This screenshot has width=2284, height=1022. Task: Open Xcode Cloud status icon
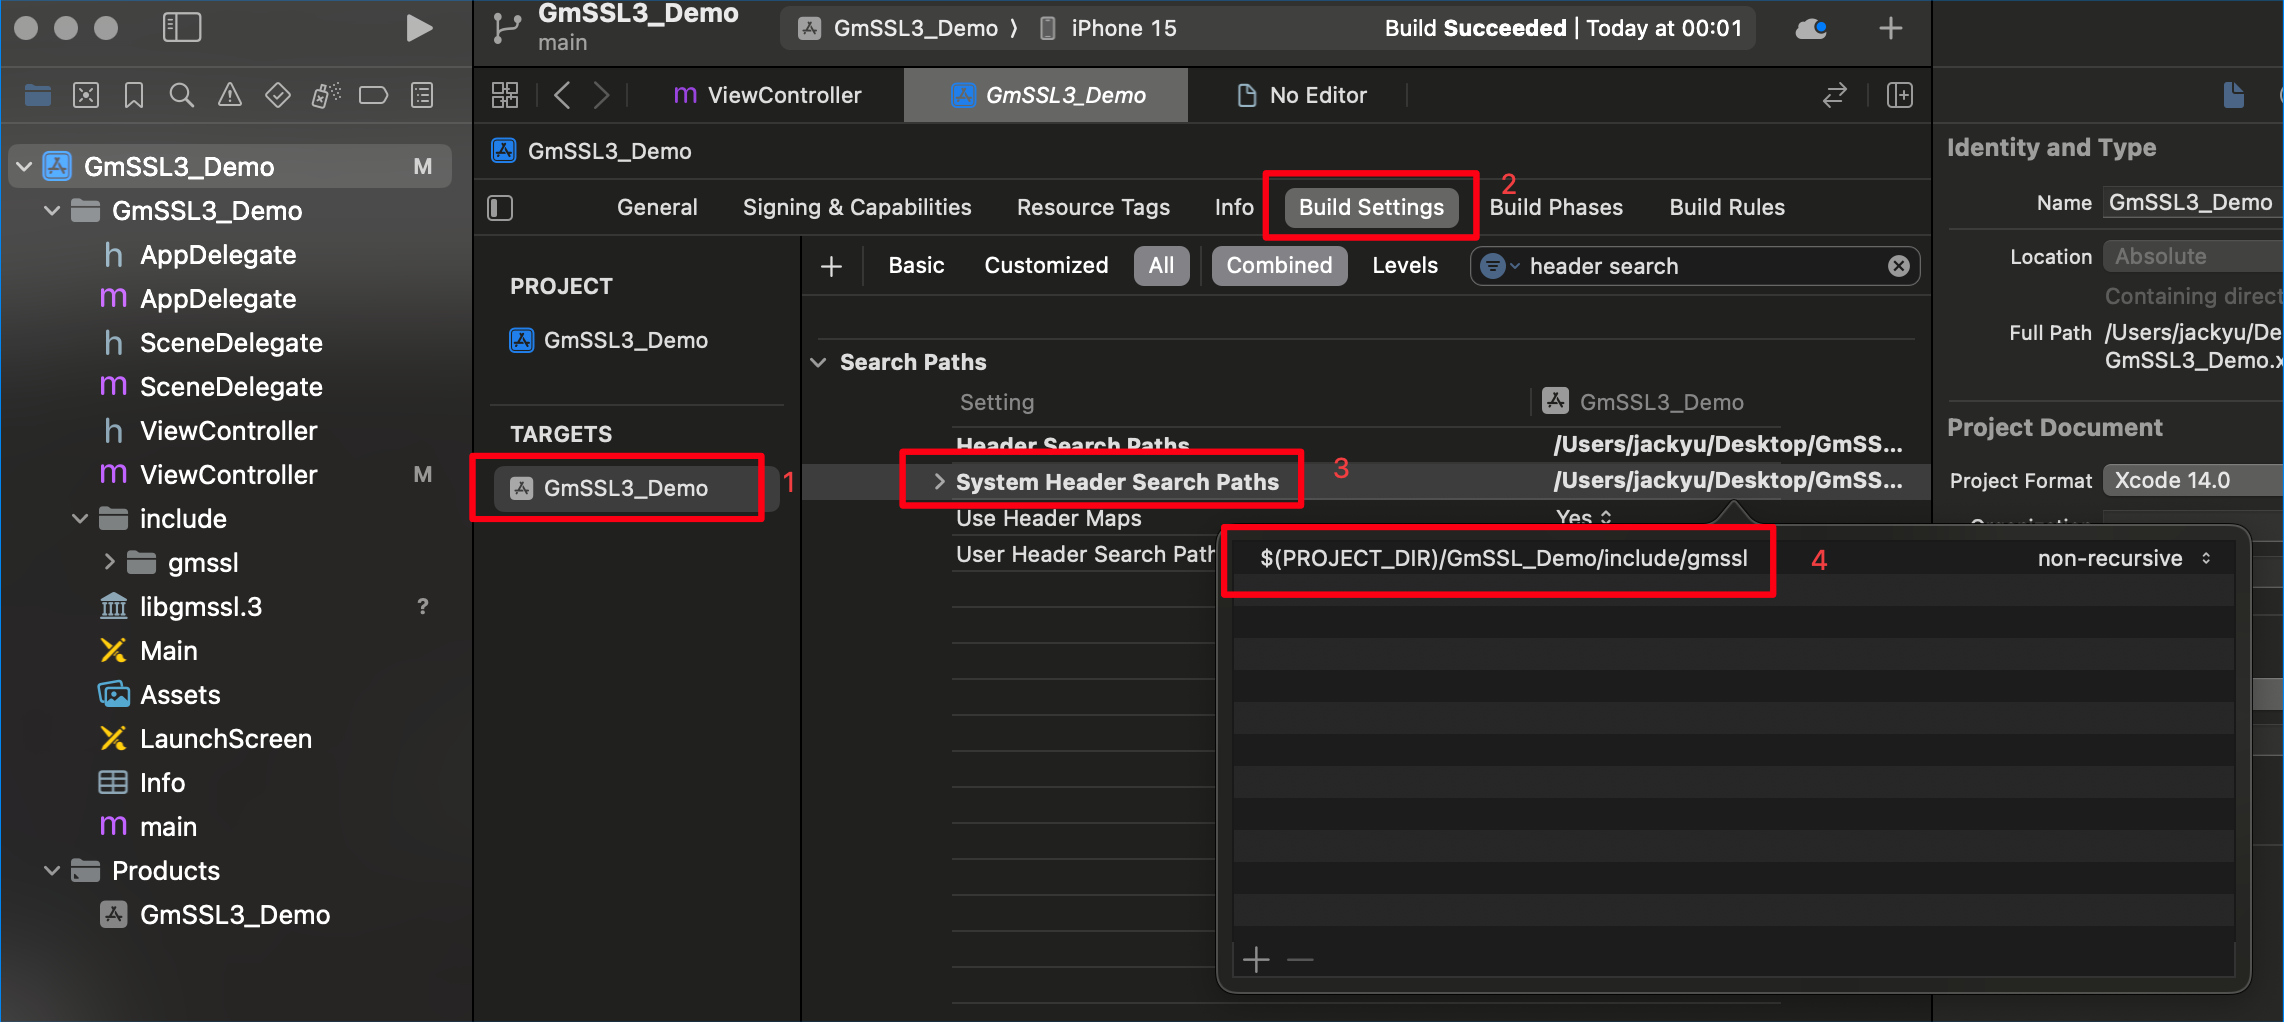pyautogui.click(x=1811, y=28)
